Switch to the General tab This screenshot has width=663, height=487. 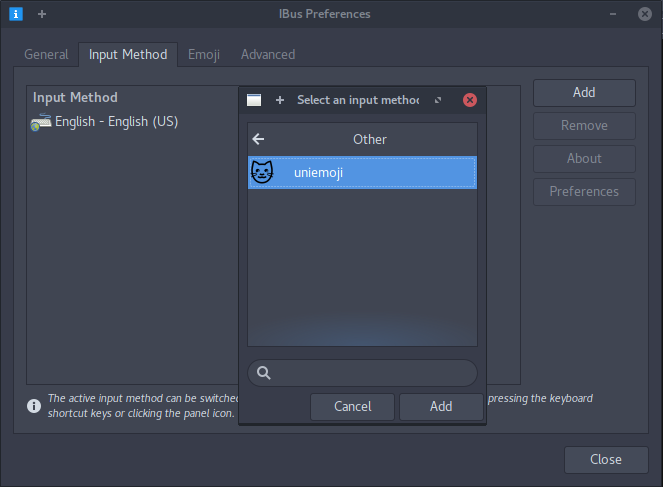pyautogui.click(x=46, y=54)
